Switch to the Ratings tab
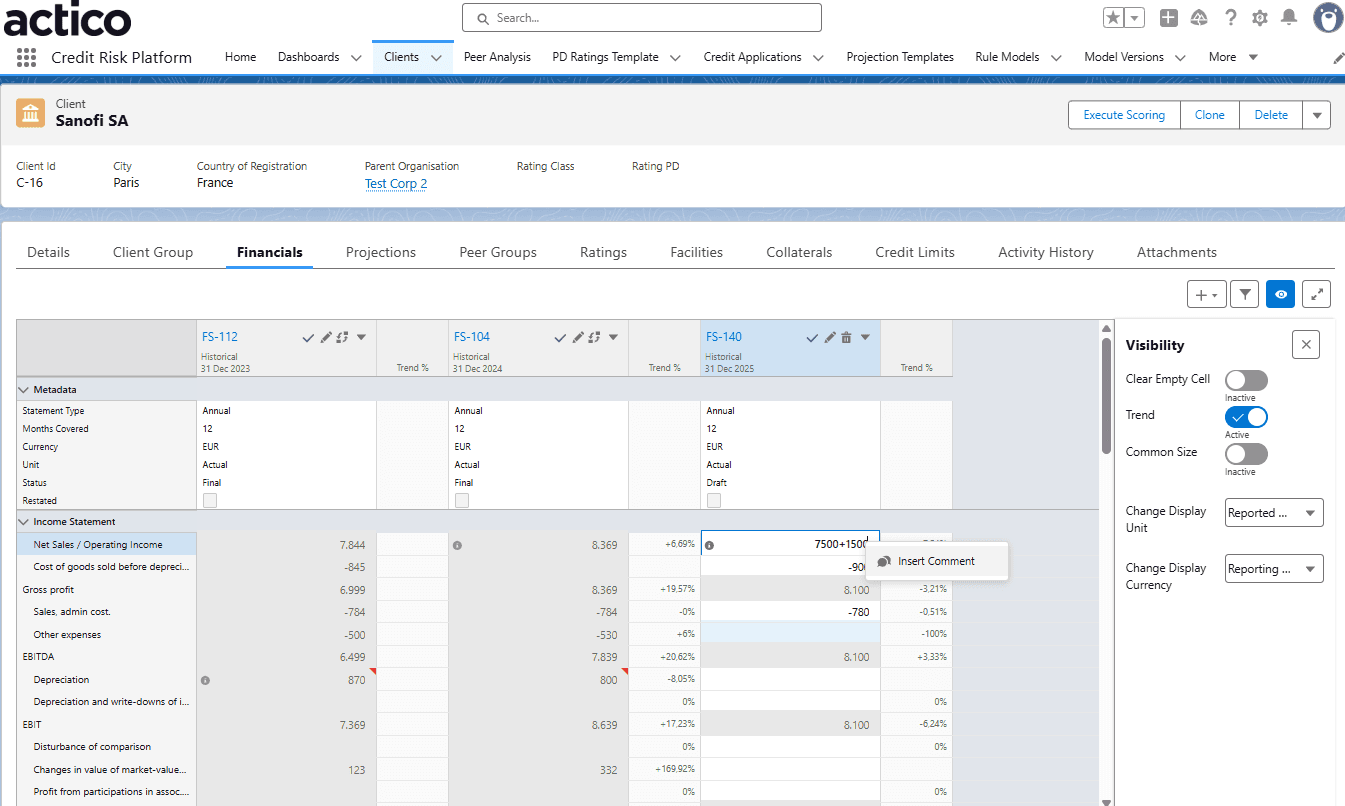Viewport: 1345px width, 806px height. 603,252
